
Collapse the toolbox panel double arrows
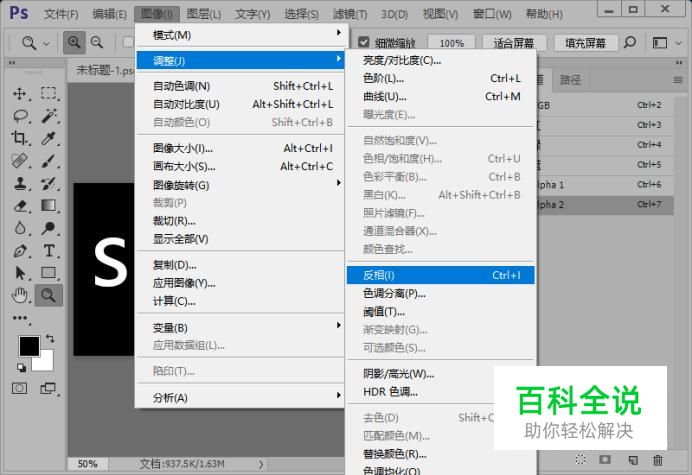pos(12,63)
